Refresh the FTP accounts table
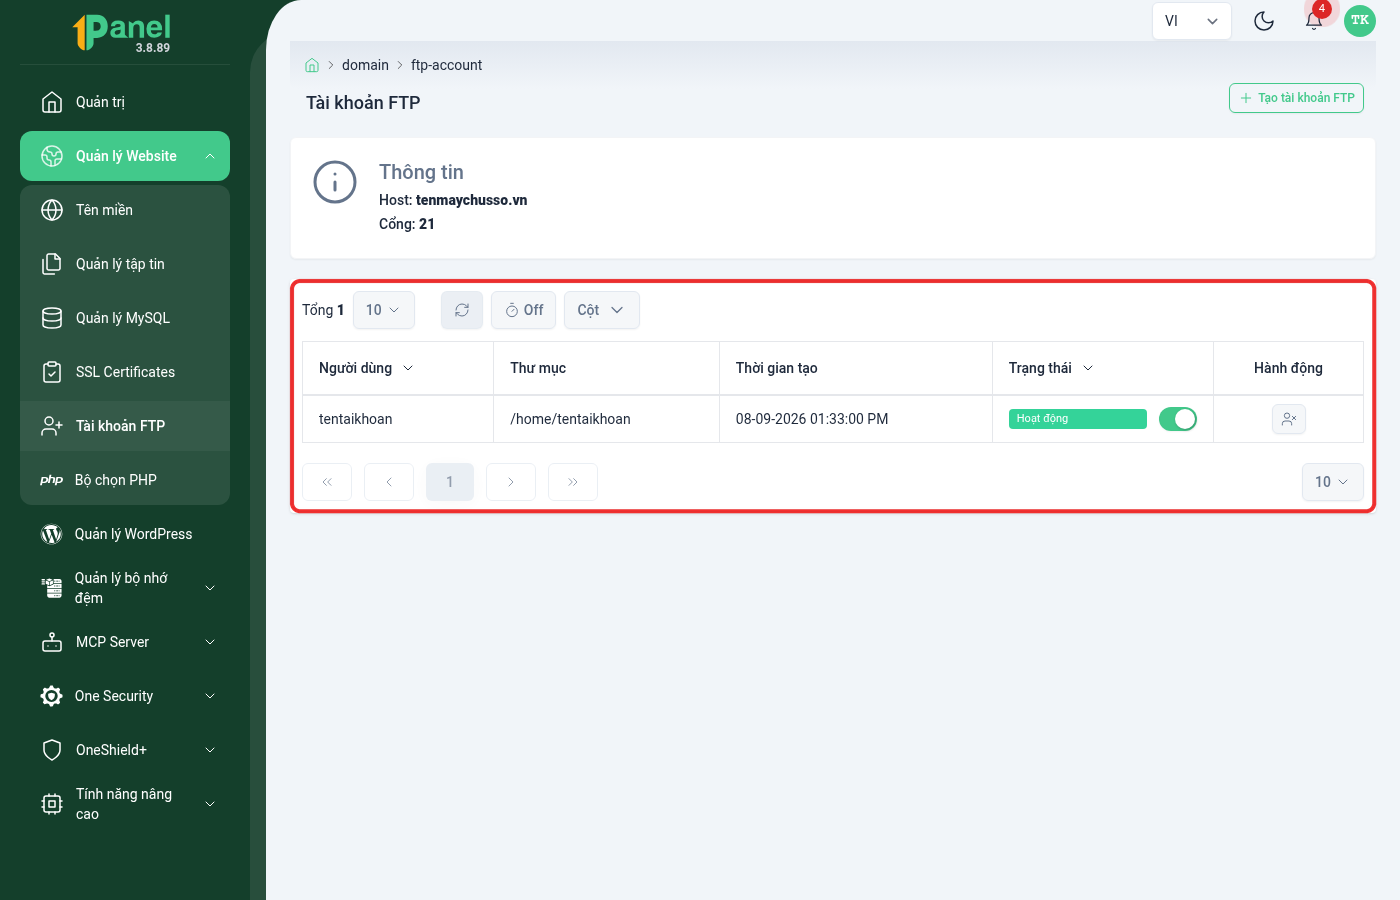 tap(462, 310)
